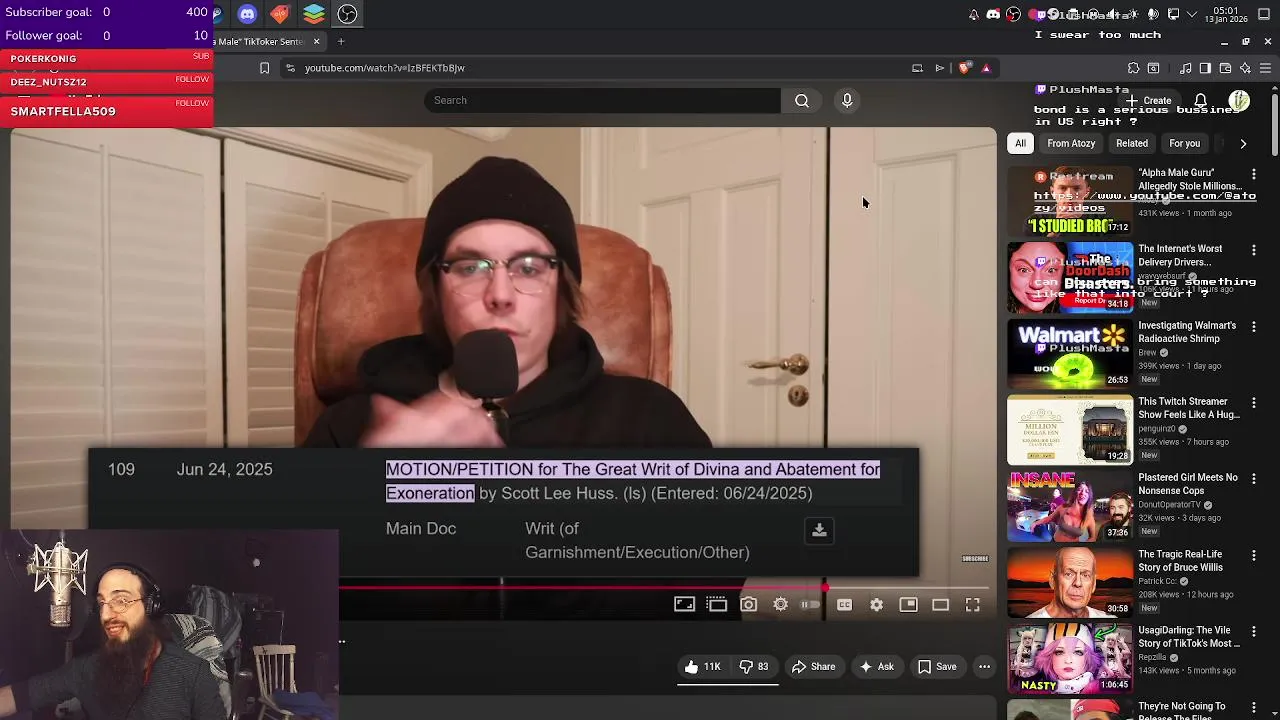Open Brave Rewards triangle icon
Screen dimensions: 1280x720
pyautogui.click(x=986, y=68)
